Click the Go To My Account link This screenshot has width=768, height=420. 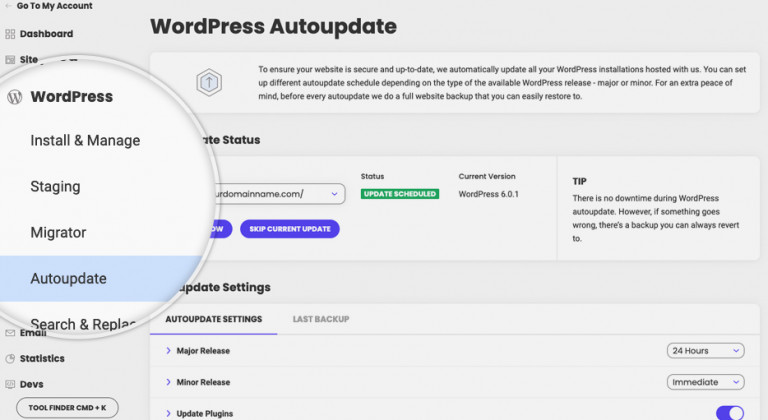pyautogui.click(x=54, y=6)
